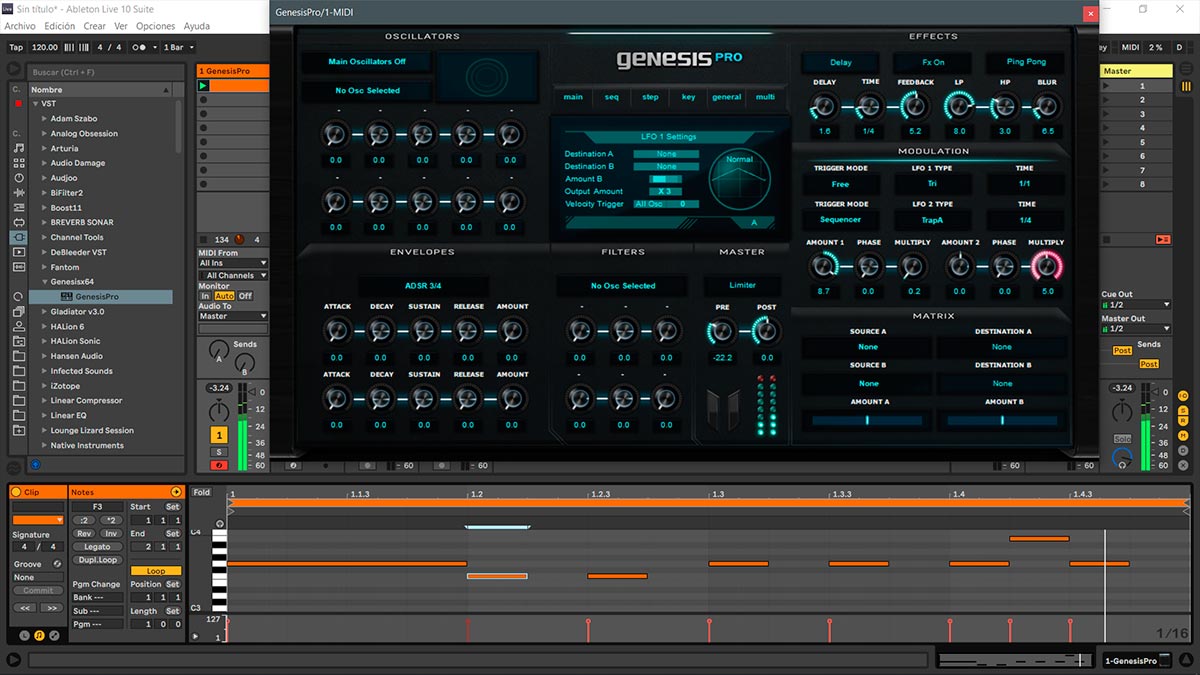Click the Tap tempo button

15,47
